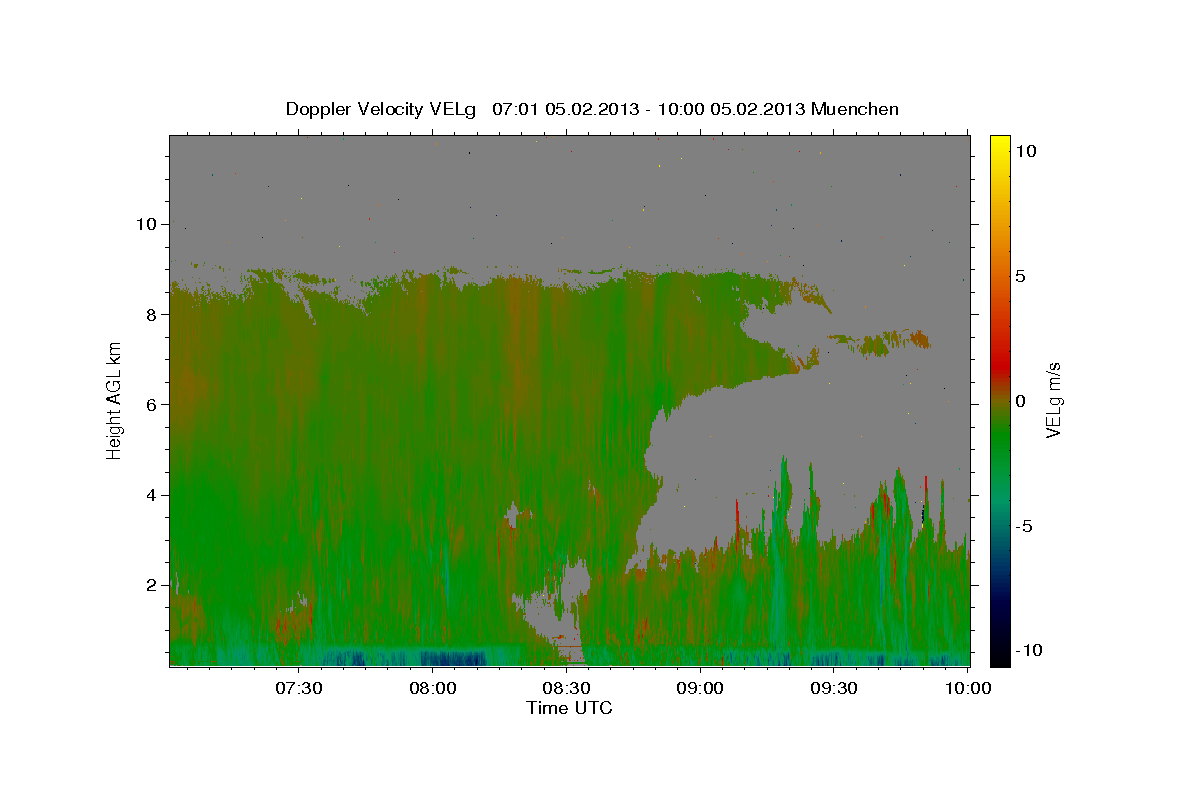The height and width of the screenshot is (800, 1200).
Task: Click the yellow top of the velocity colorbar
Action: tap(999, 145)
